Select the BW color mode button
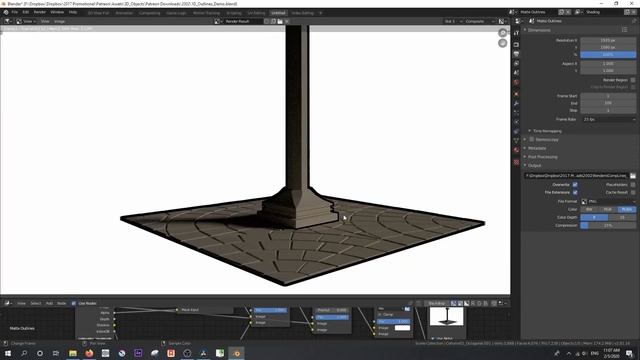Image resolution: width=640 pixels, height=360 pixels. pyautogui.click(x=589, y=209)
